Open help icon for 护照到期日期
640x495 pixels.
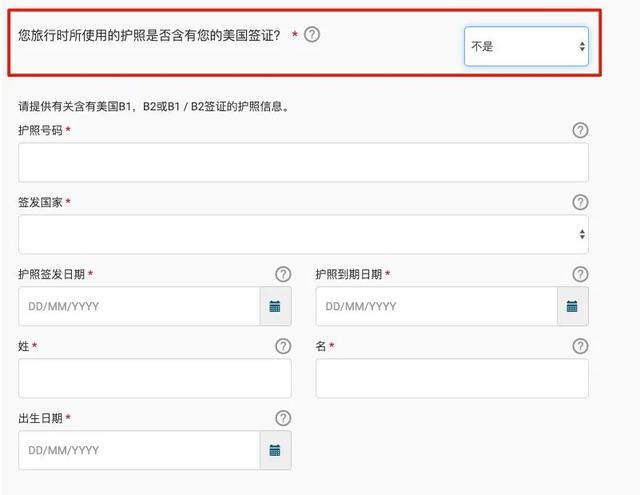pyautogui.click(x=580, y=274)
